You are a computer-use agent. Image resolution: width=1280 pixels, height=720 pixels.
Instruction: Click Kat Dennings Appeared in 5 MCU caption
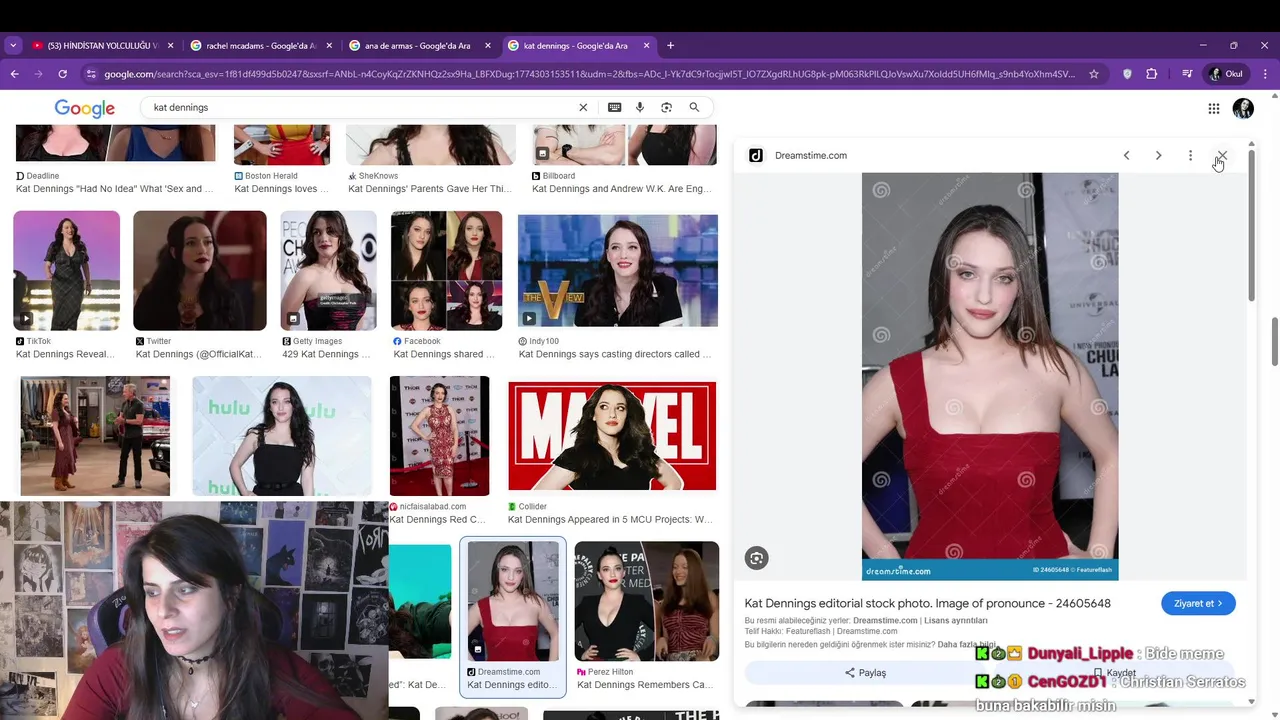pos(610,519)
